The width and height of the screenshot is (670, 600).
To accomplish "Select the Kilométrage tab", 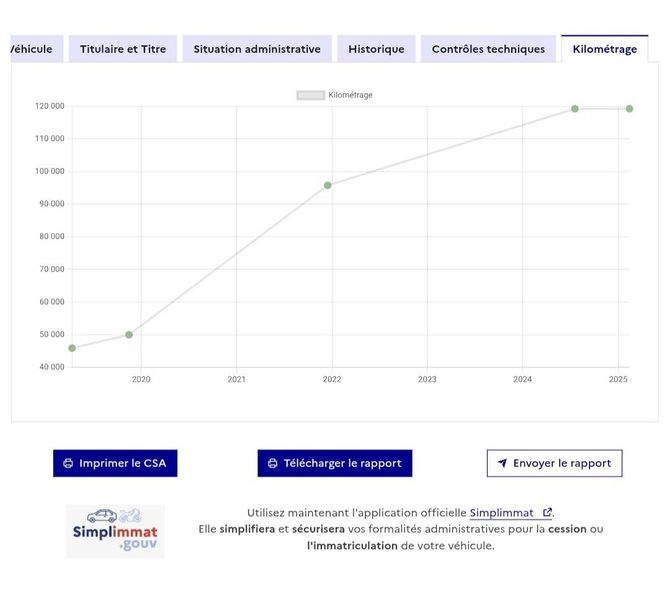I will point(605,49).
